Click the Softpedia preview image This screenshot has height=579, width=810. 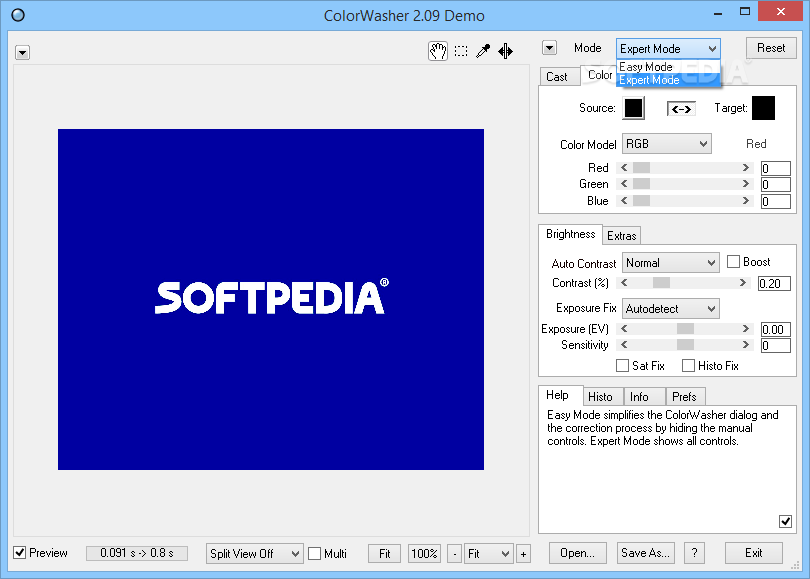[271, 299]
